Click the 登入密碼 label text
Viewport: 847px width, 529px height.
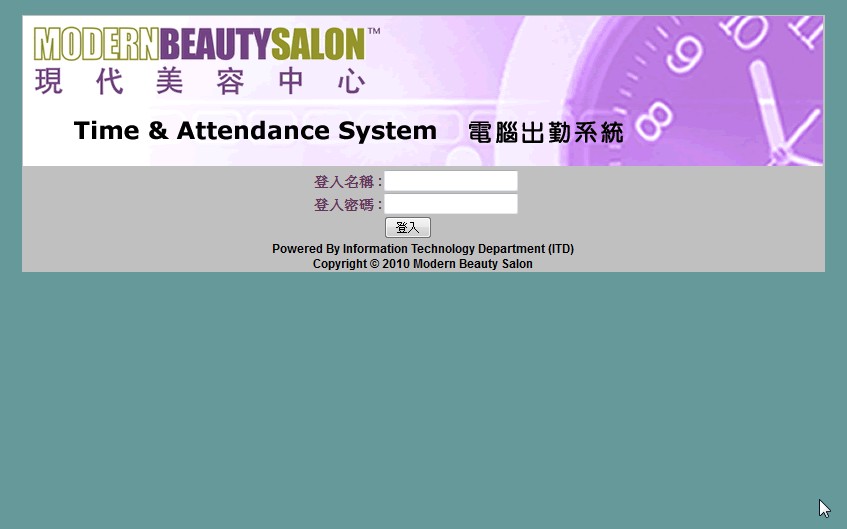point(348,205)
